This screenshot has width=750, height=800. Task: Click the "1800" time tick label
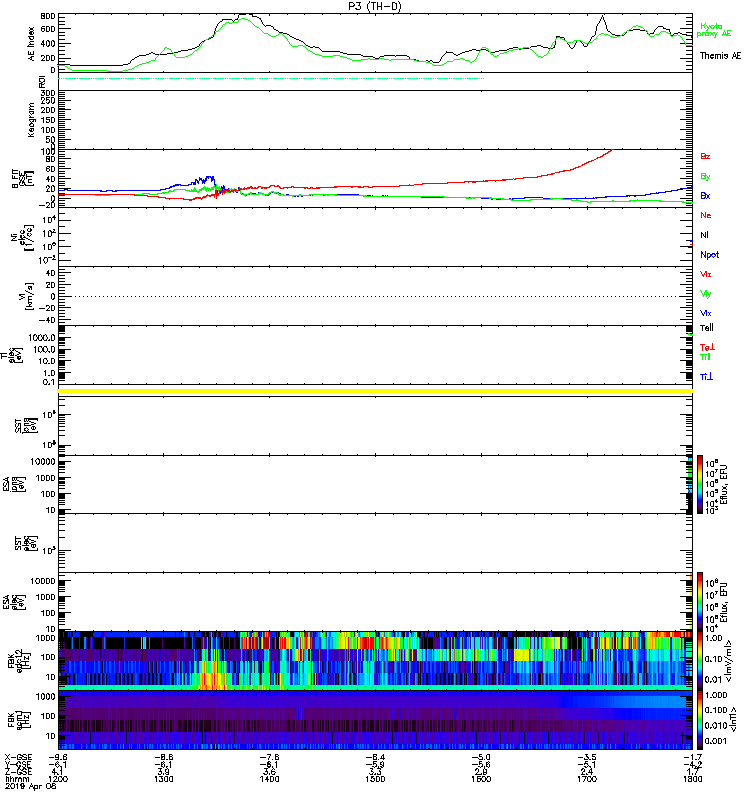[x=692, y=779]
